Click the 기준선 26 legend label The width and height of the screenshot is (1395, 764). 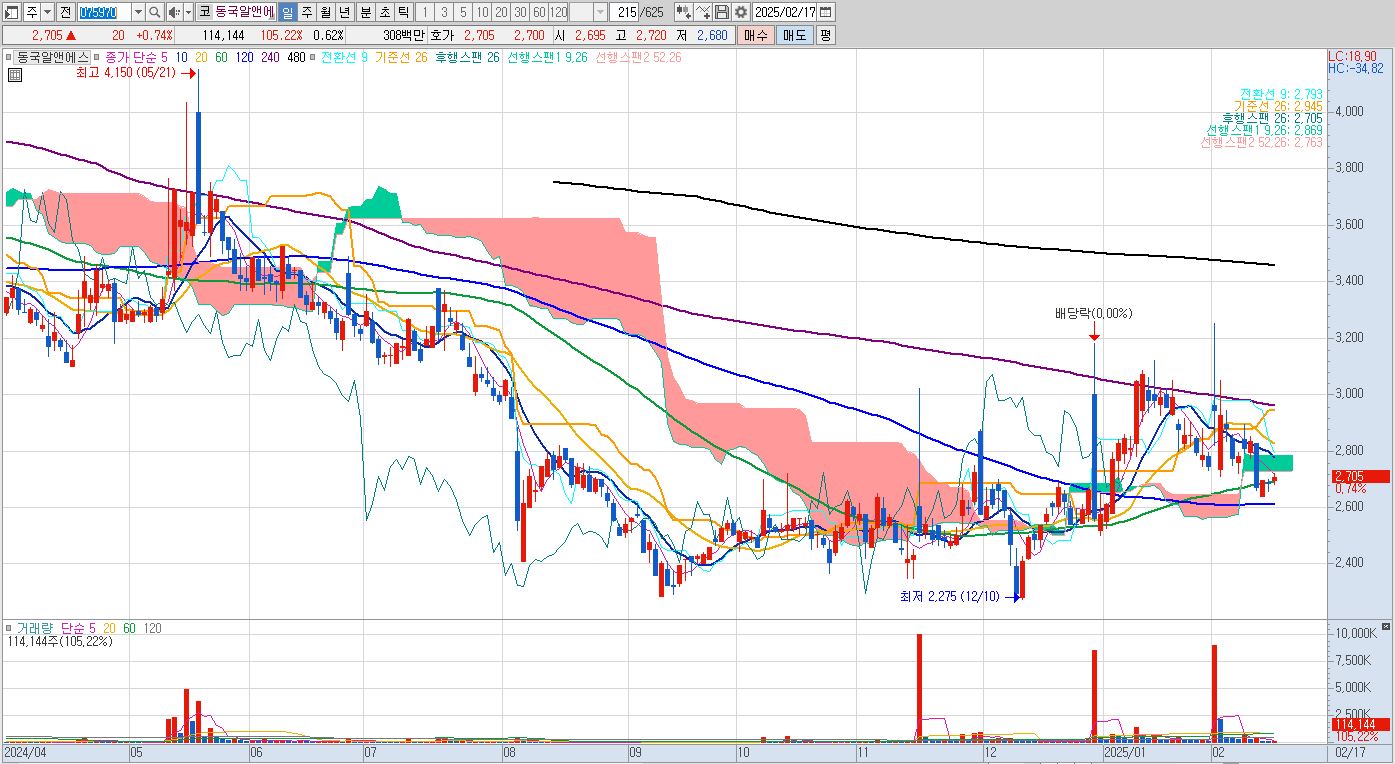click(x=401, y=57)
